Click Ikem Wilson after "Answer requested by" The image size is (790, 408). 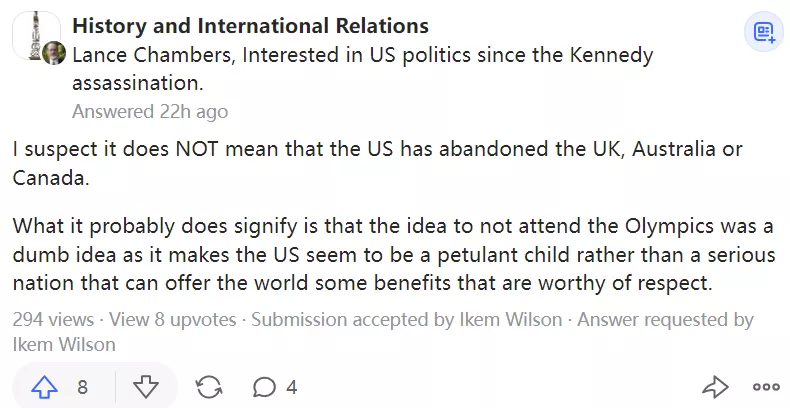(x=64, y=344)
